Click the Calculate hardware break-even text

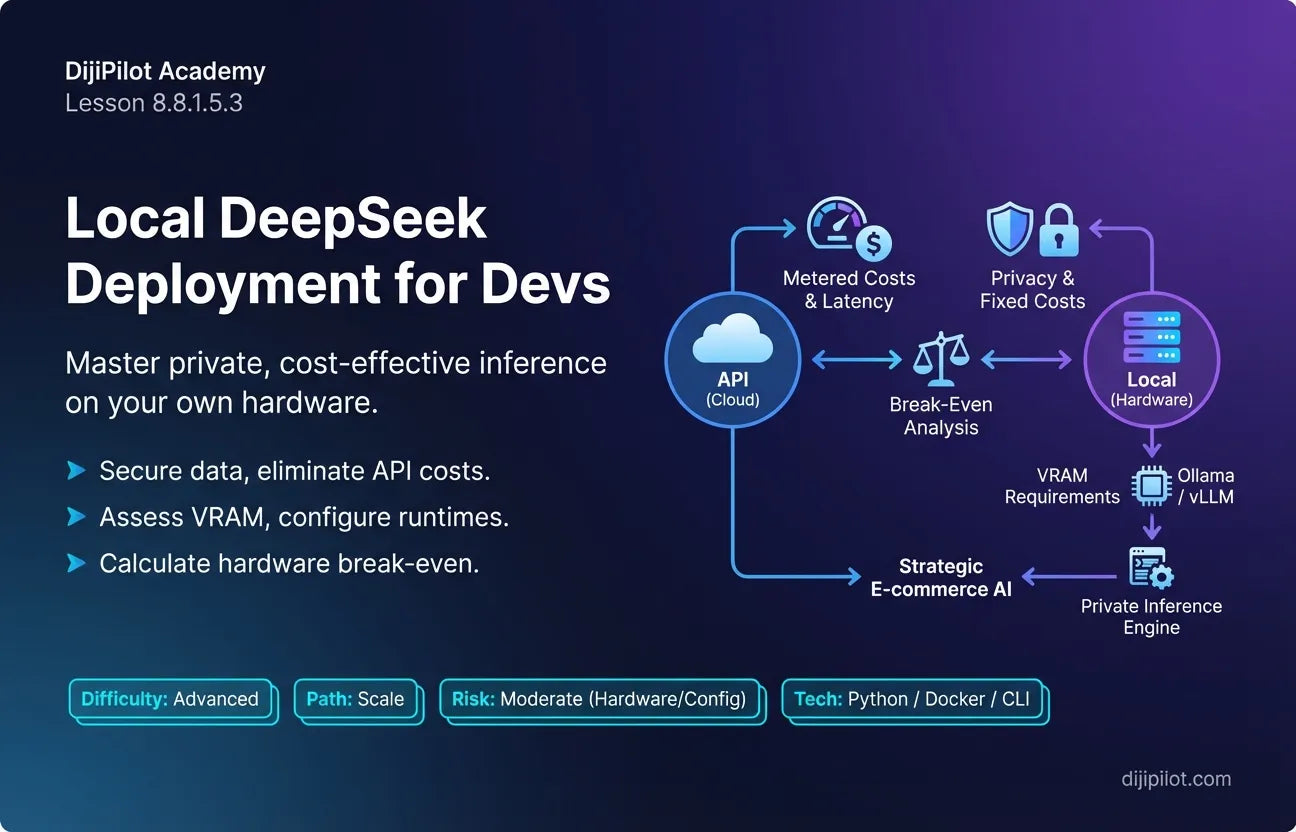point(289,564)
